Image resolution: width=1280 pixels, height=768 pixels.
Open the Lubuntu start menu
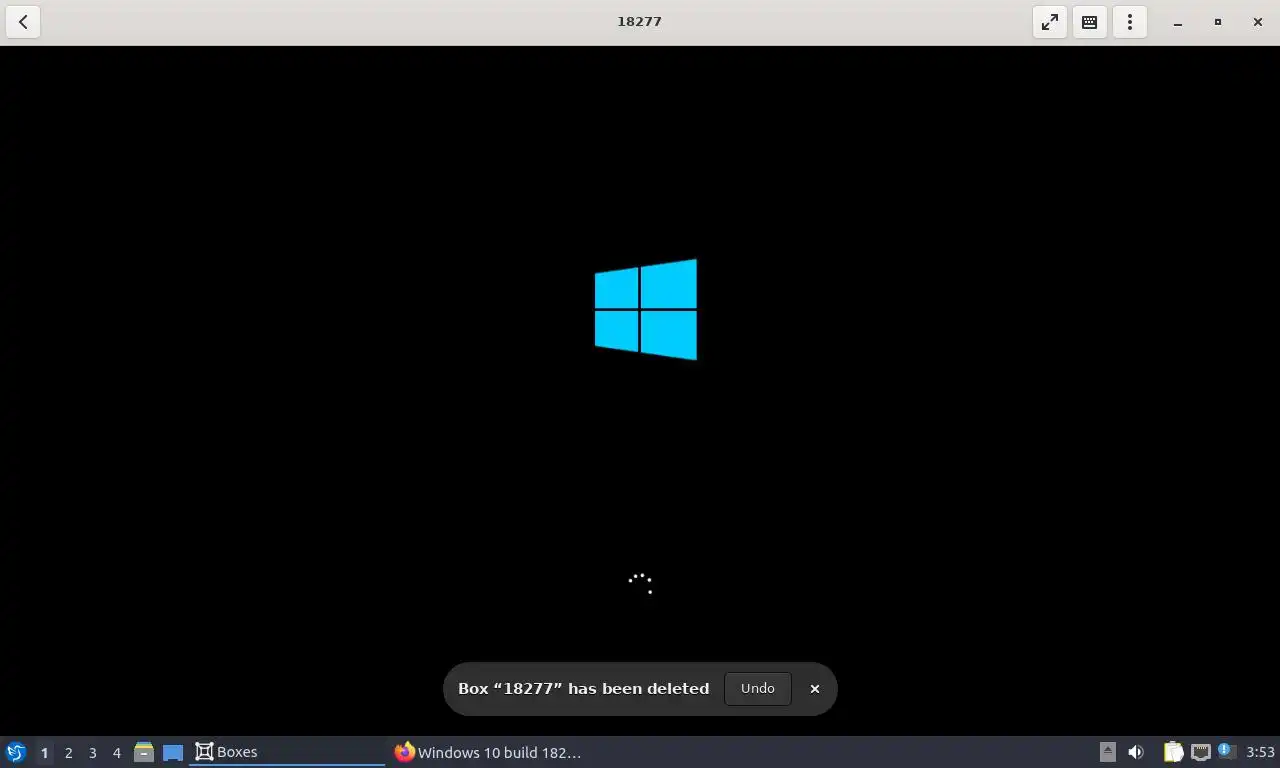click(x=16, y=752)
